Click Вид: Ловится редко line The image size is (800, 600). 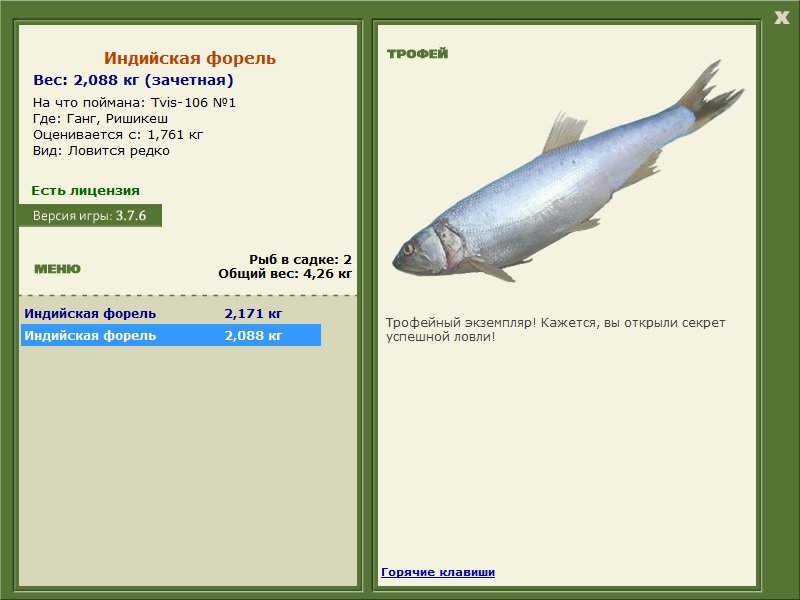tap(101, 151)
